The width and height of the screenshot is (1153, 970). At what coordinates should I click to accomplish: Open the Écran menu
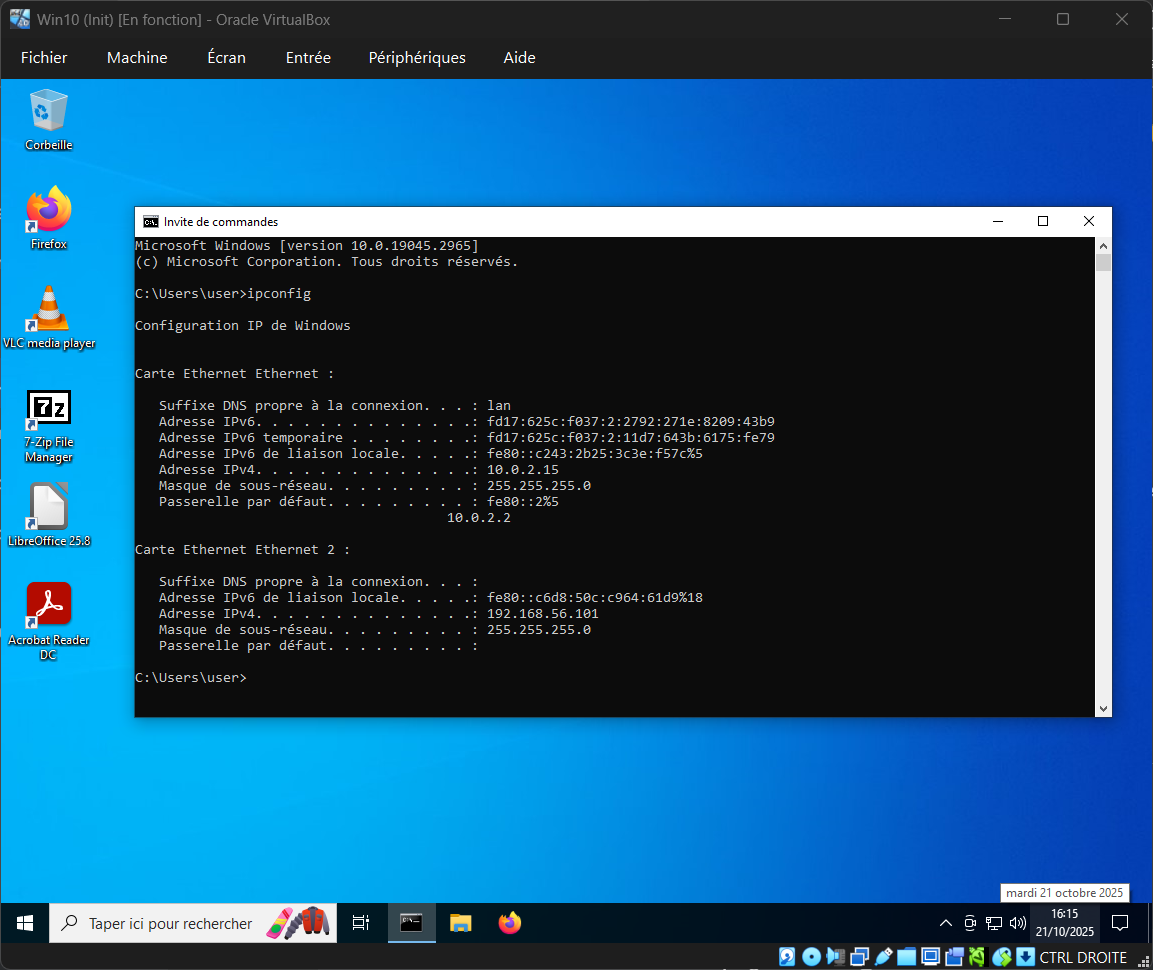[x=226, y=58]
